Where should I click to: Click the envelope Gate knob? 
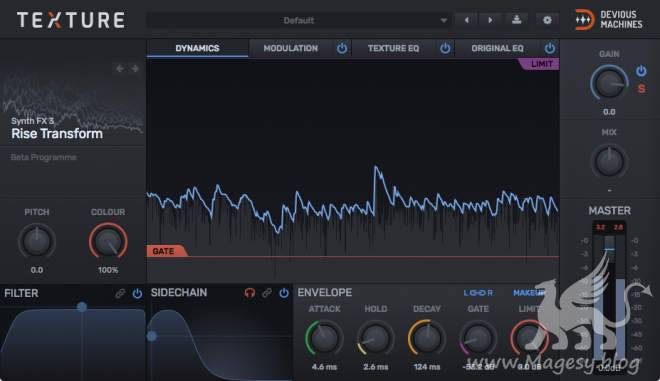pyautogui.click(x=478, y=338)
